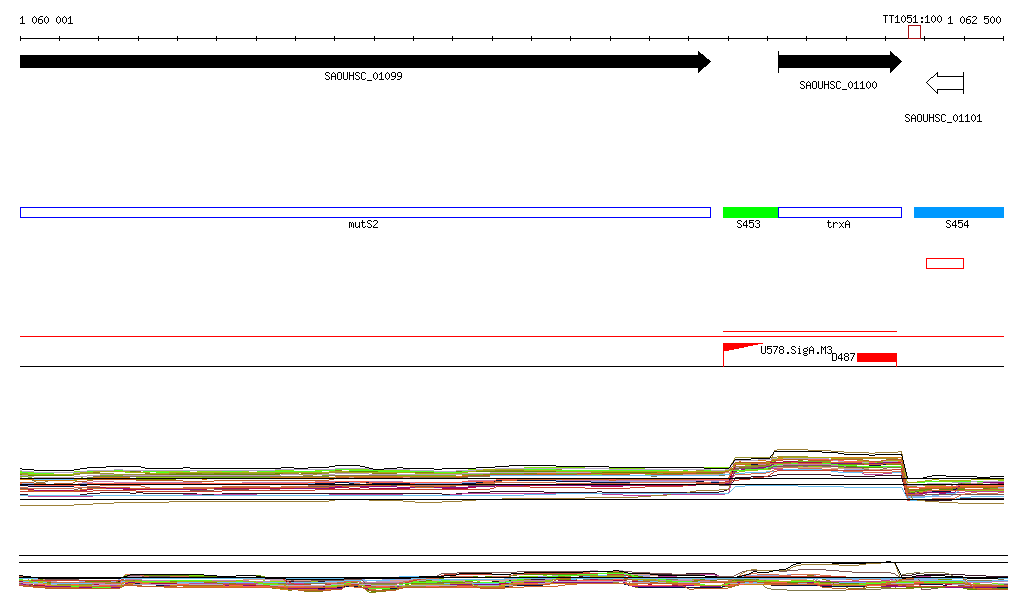Click the red outlined box below S454
The image size is (1024, 611).
pyautogui.click(x=945, y=264)
